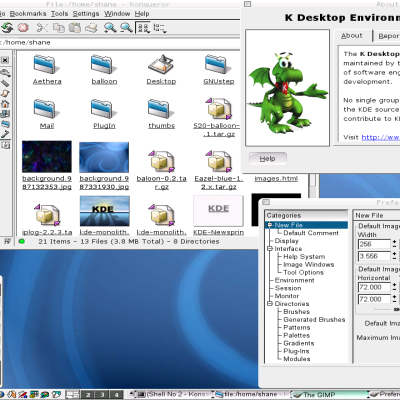
Task: Click the network computers icon in Konqueror sidebar
Action: pyautogui.click(x=5, y=114)
